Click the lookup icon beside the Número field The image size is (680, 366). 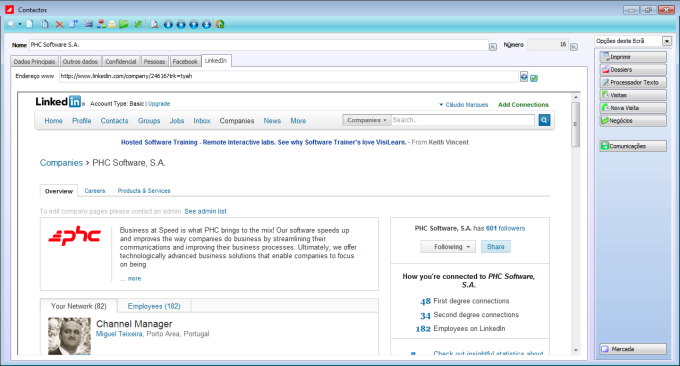[574, 46]
